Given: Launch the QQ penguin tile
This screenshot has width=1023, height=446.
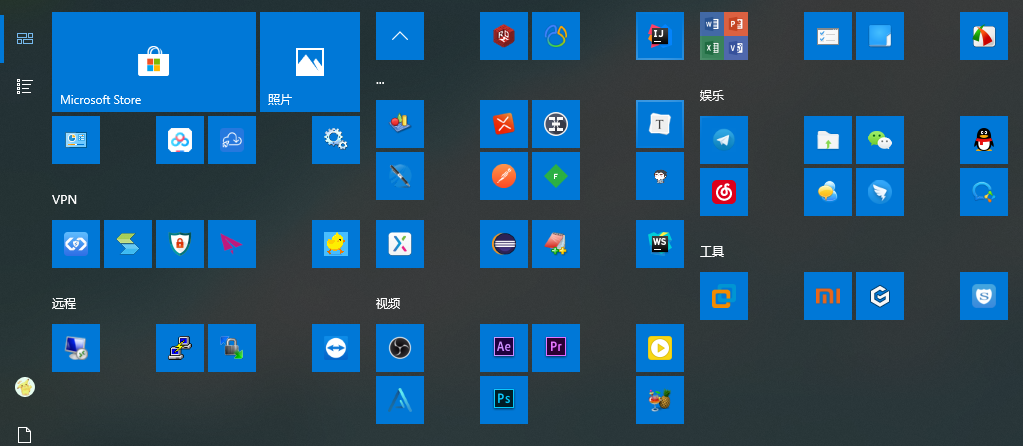Looking at the screenshot, I should tap(984, 140).
